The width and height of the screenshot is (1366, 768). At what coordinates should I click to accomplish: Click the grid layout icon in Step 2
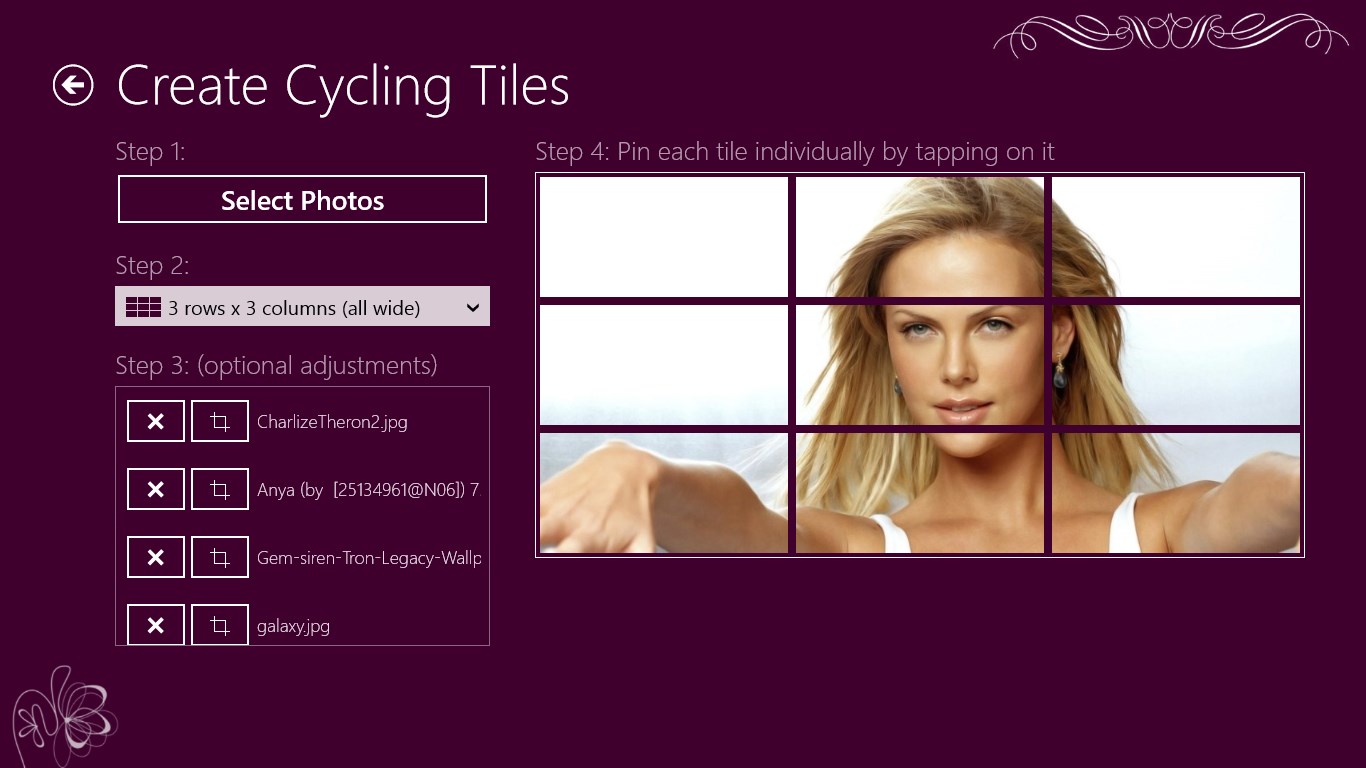click(x=143, y=306)
